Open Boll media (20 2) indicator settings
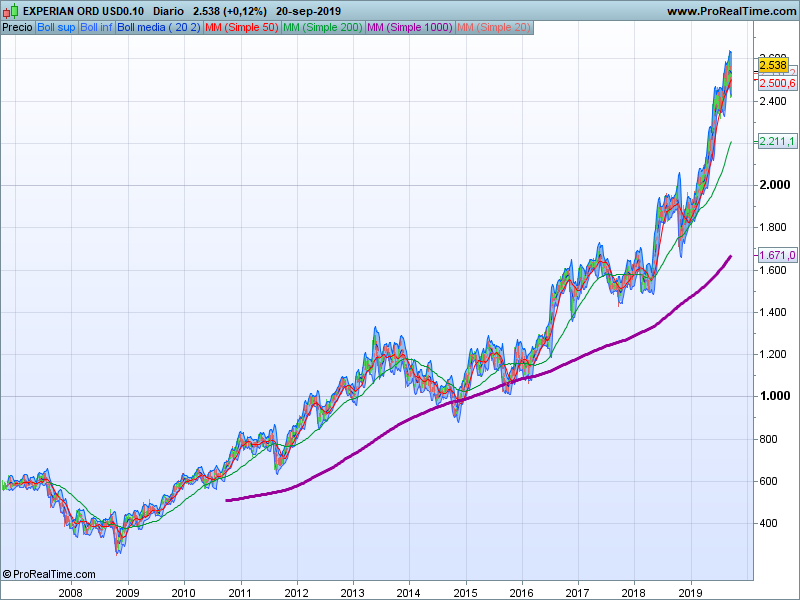The height and width of the screenshot is (600, 800). tap(159, 28)
